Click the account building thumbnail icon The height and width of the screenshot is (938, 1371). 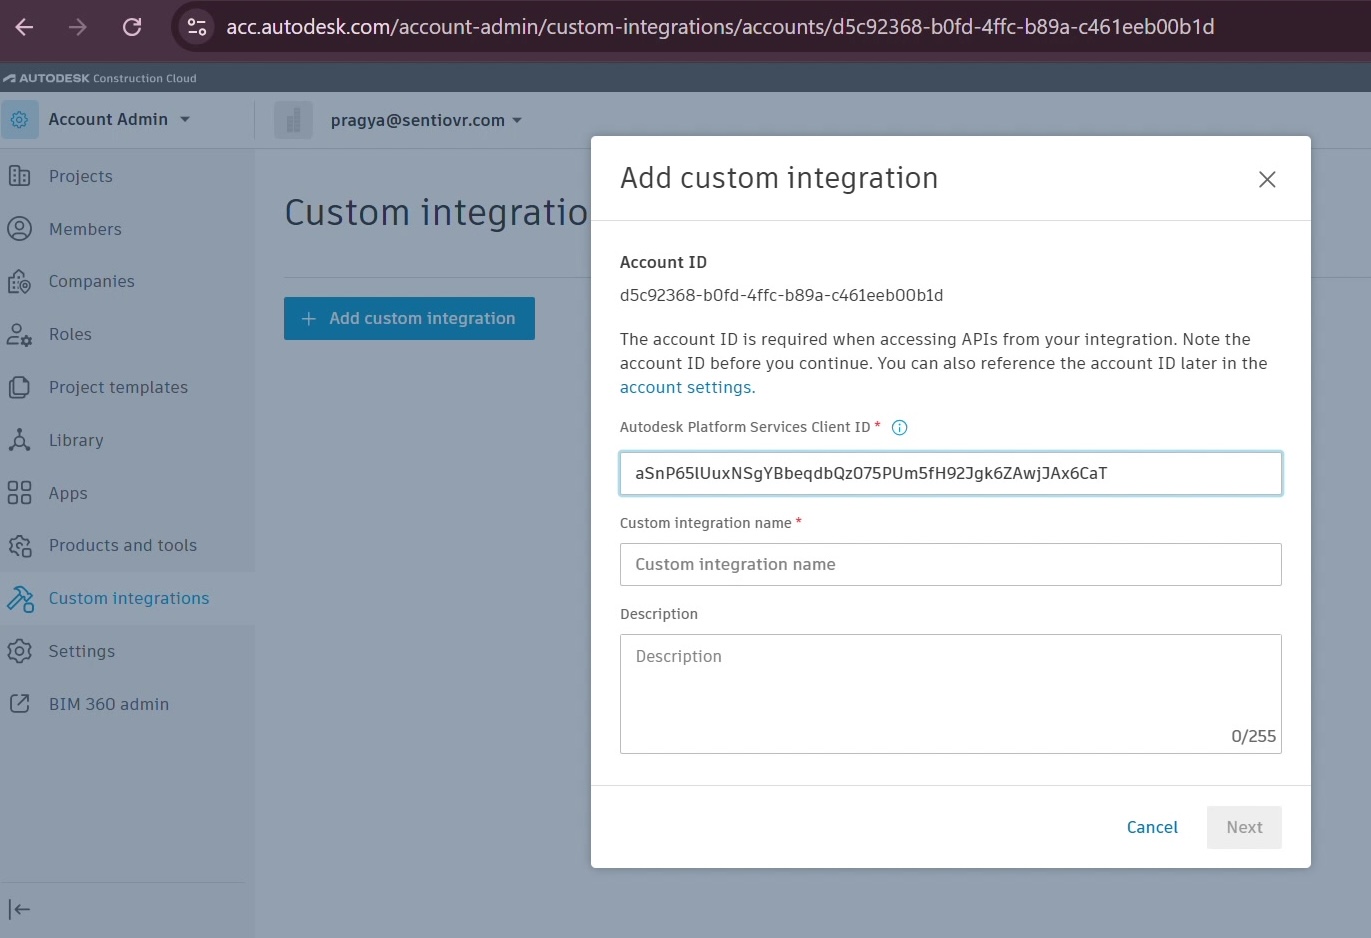tap(293, 120)
